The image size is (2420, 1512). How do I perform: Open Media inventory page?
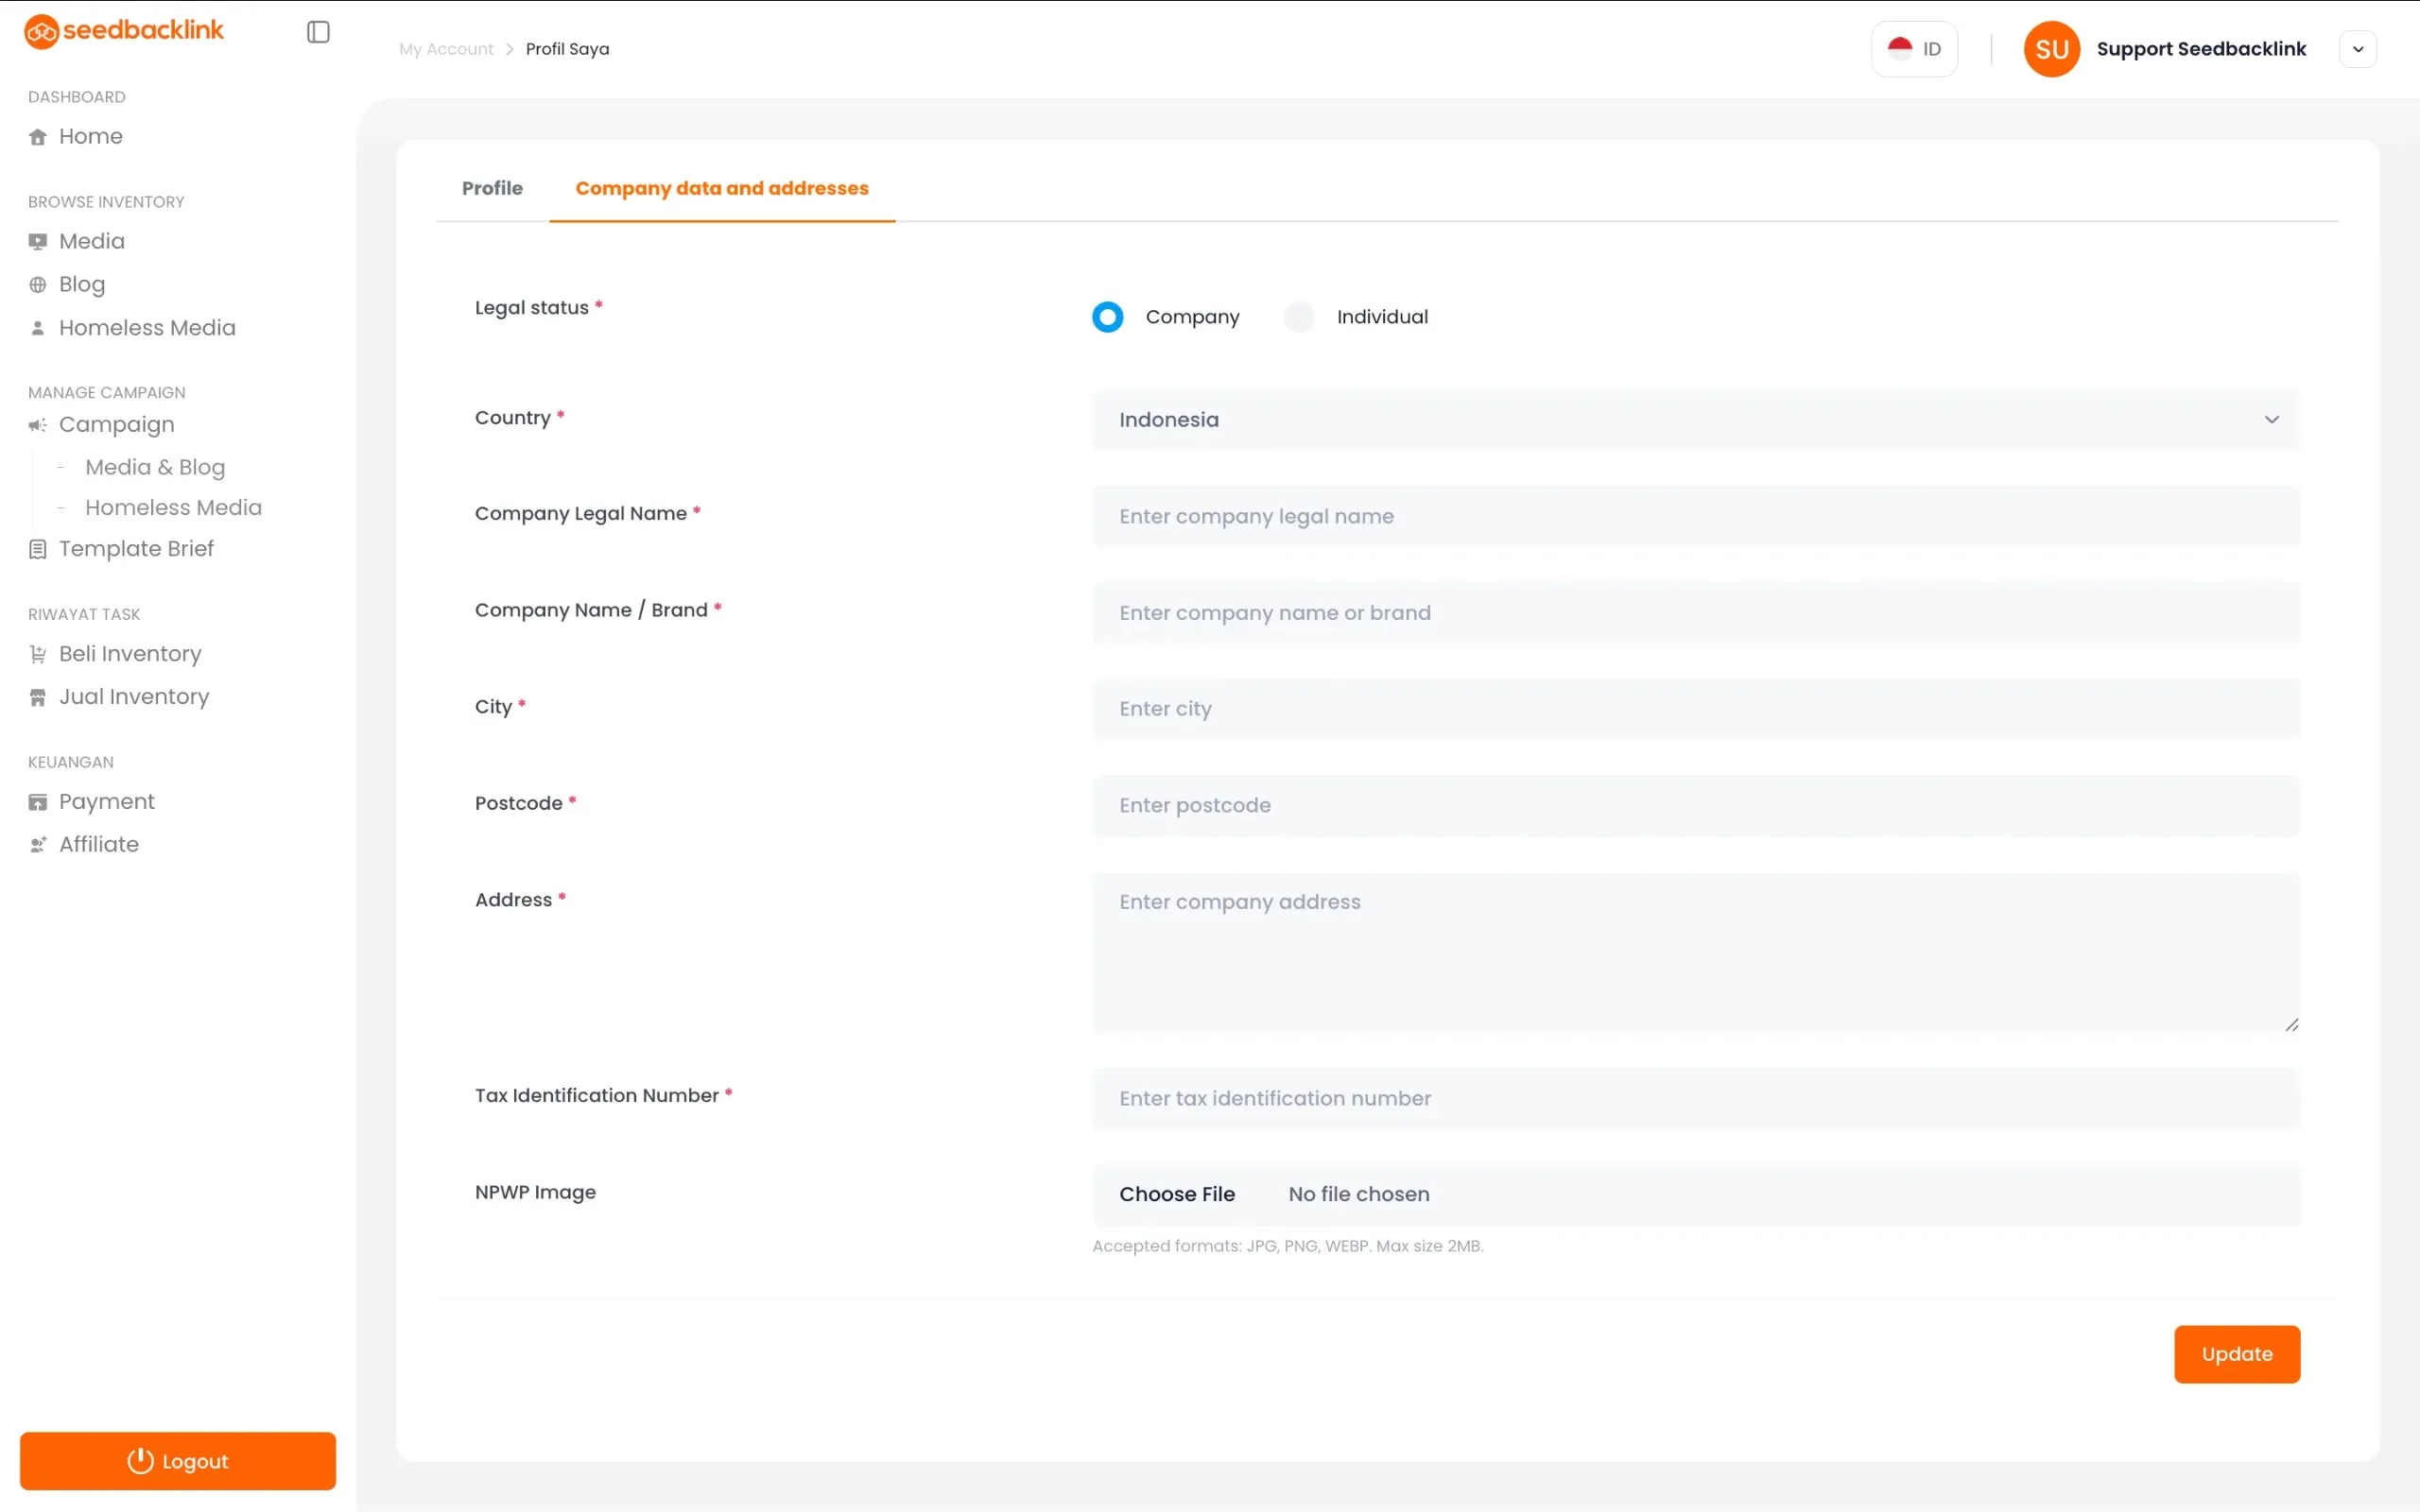click(92, 241)
